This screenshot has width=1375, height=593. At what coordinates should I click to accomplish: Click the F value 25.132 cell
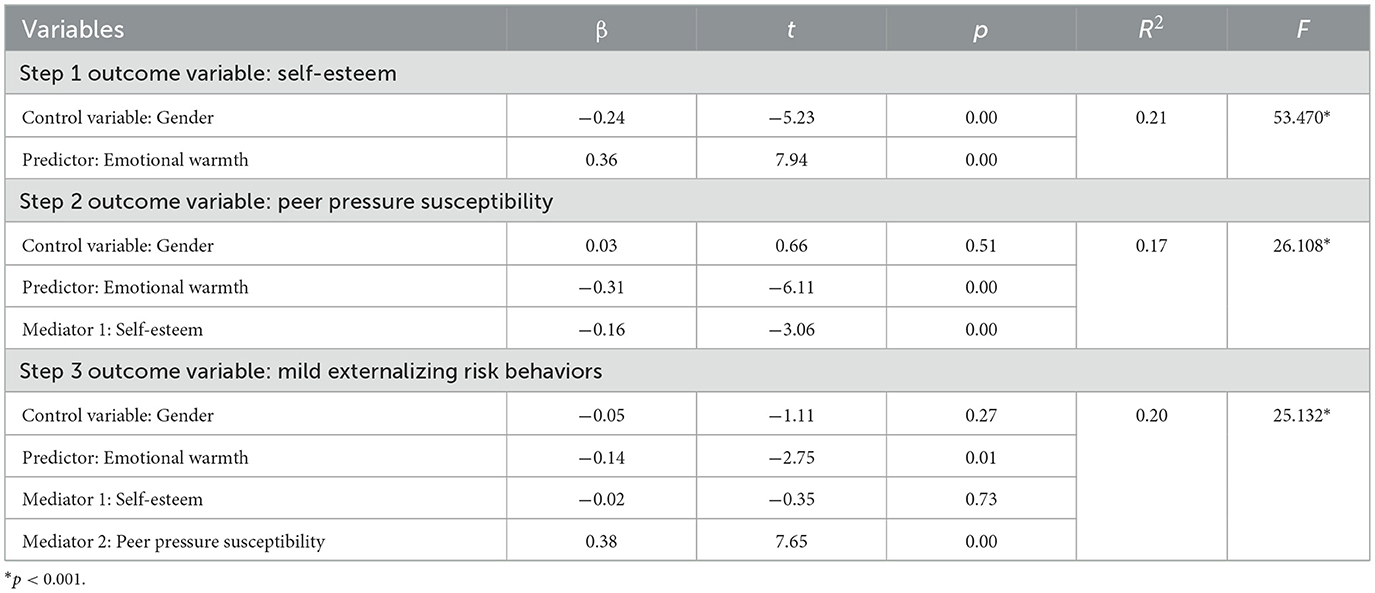(x=1300, y=415)
